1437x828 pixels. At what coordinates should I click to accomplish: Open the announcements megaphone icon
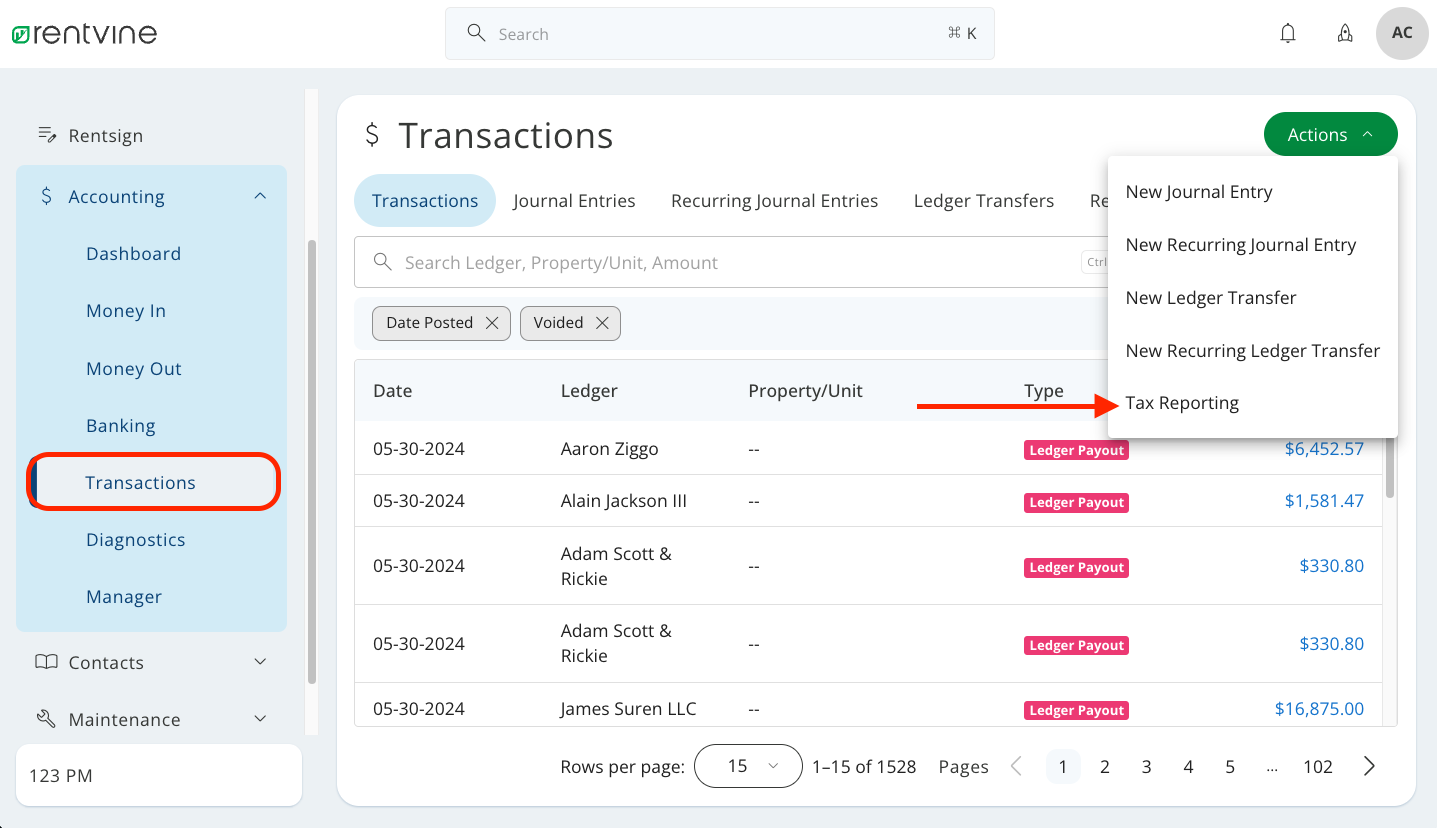[x=1345, y=33]
